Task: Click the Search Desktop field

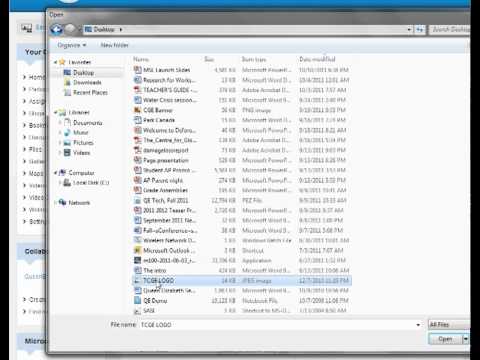Action: tap(450, 30)
